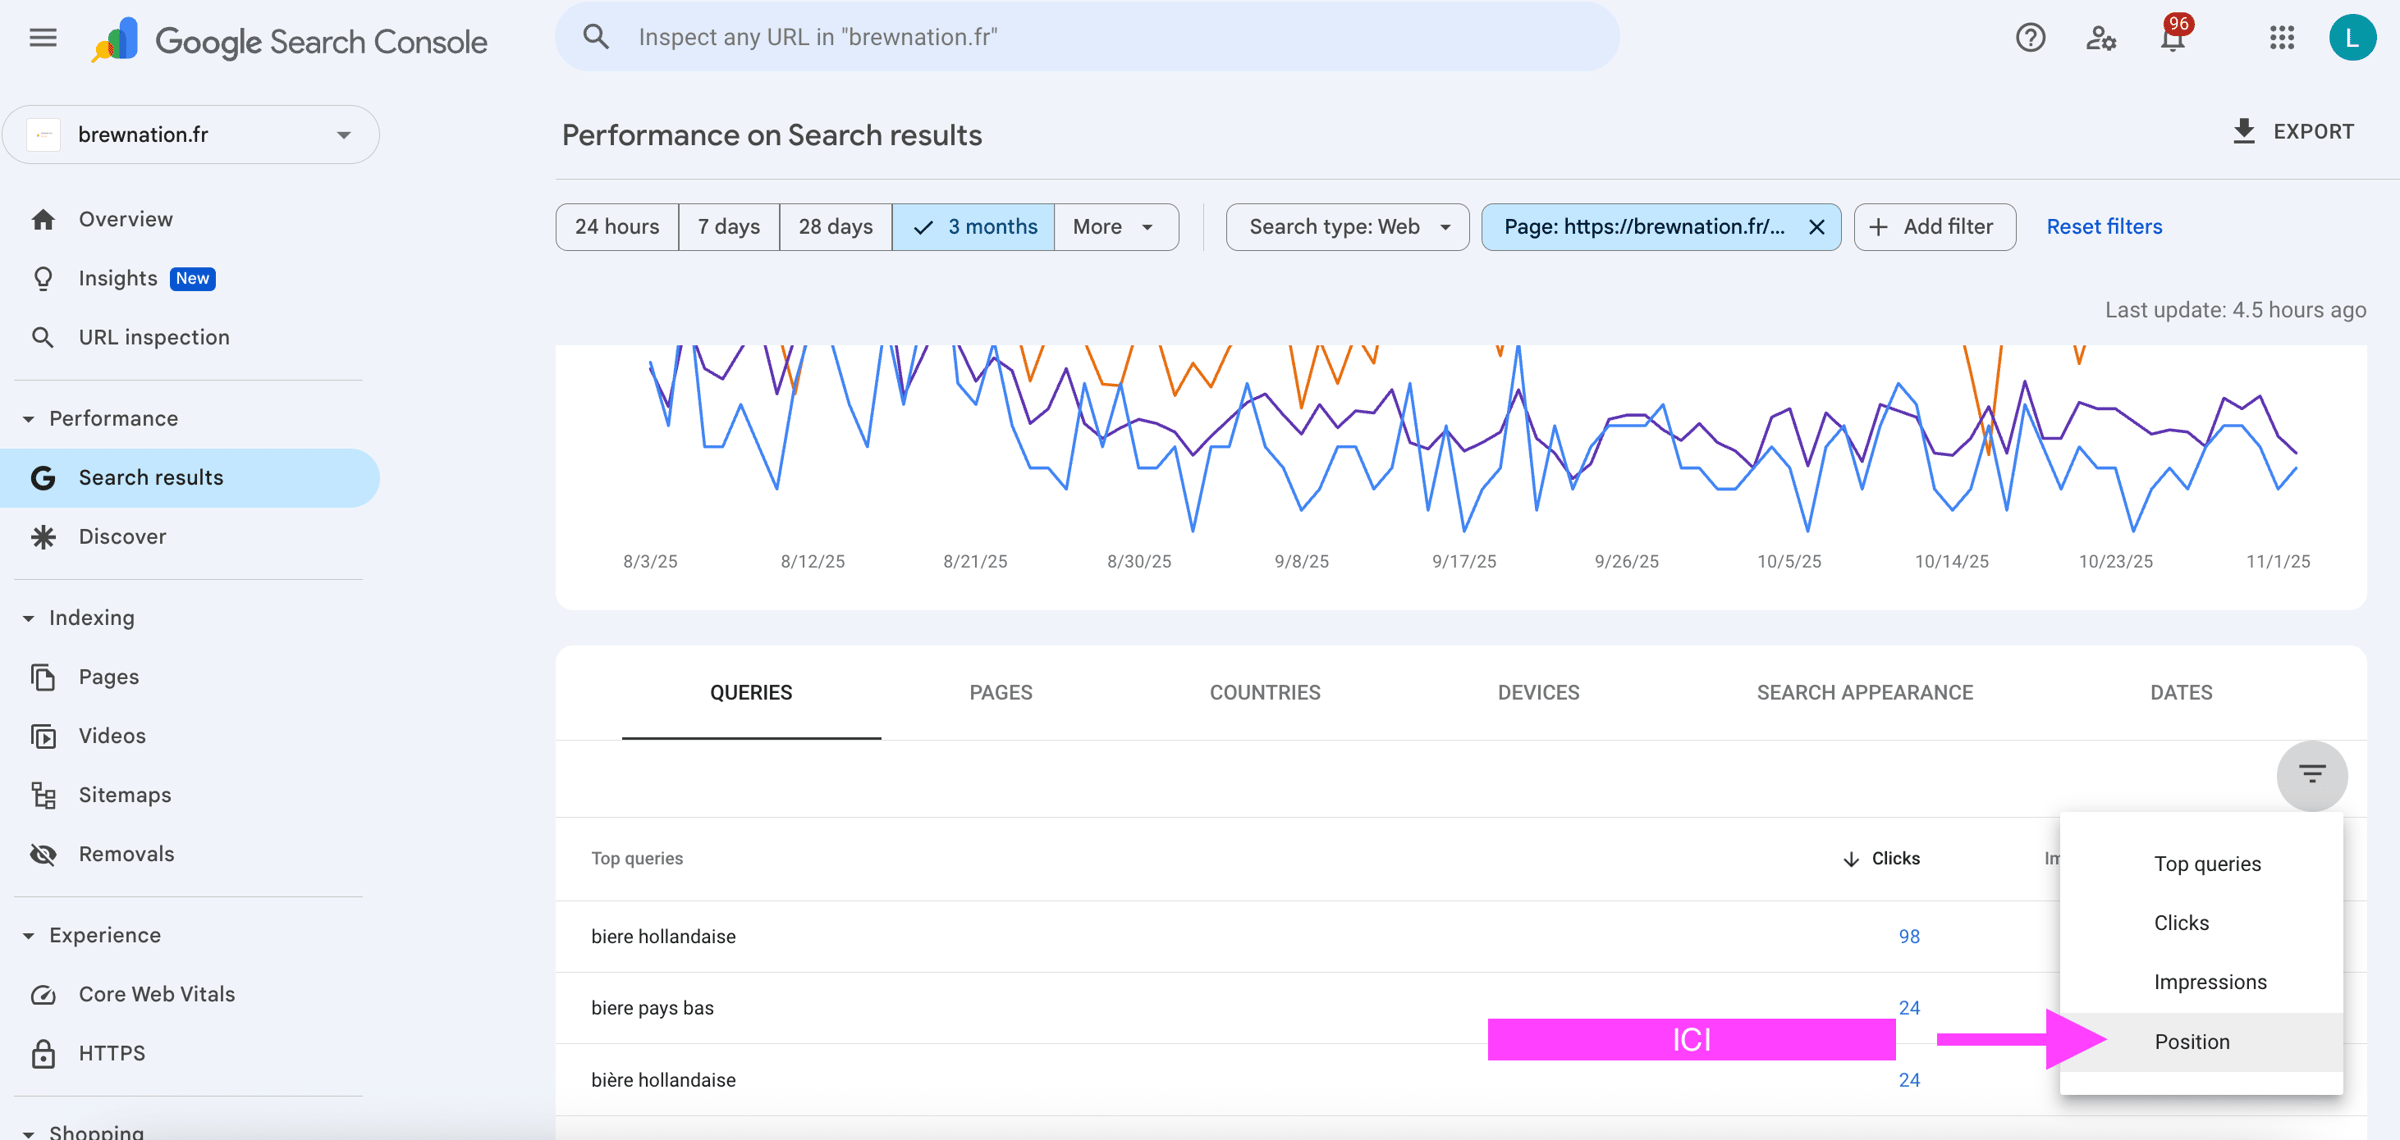Click the Reset filters link
The height and width of the screenshot is (1140, 2400).
point(2104,227)
